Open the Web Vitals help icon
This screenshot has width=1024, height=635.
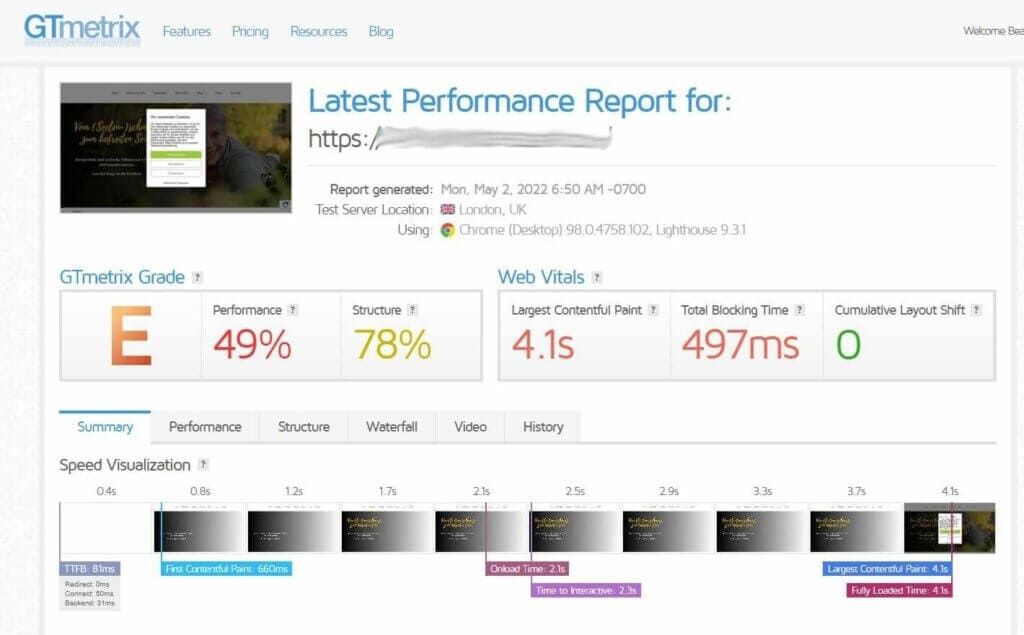click(596, 278)
